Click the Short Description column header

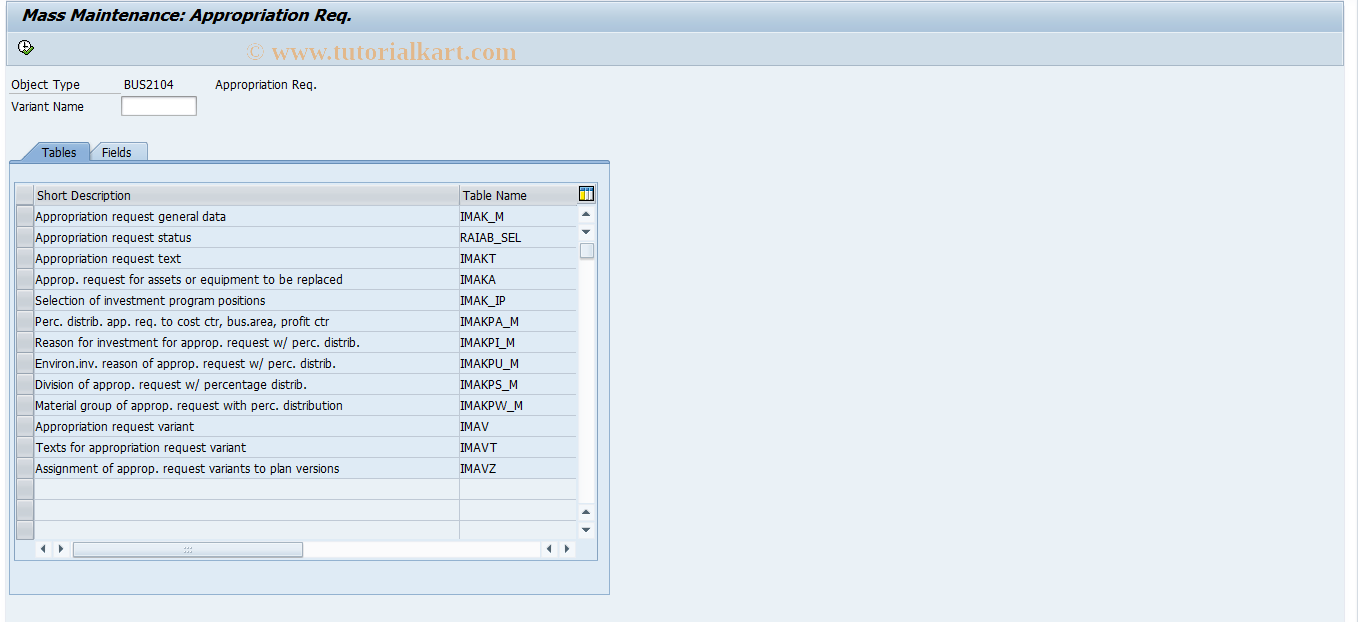pos(247,195)
